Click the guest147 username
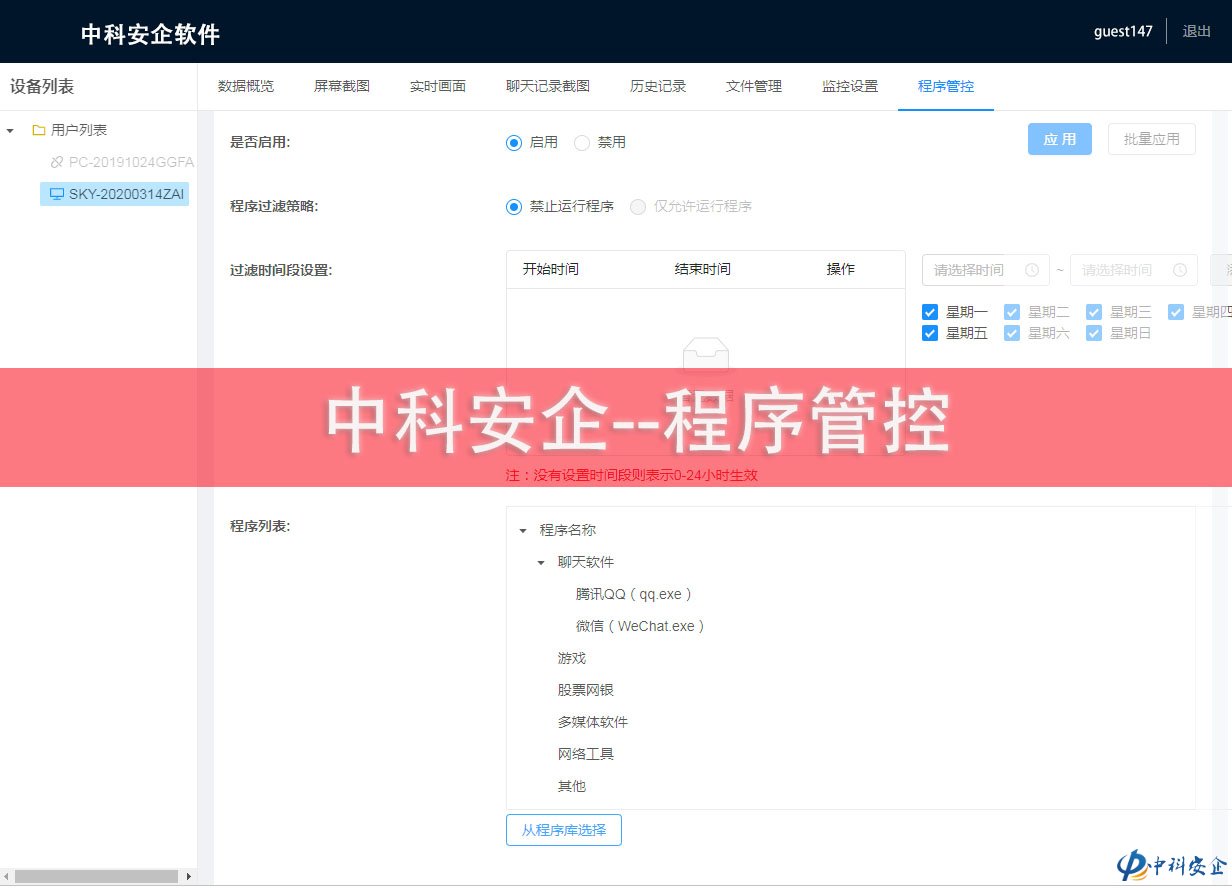1232x888 pixels. pyautogui.click(x=1123, y=31)
